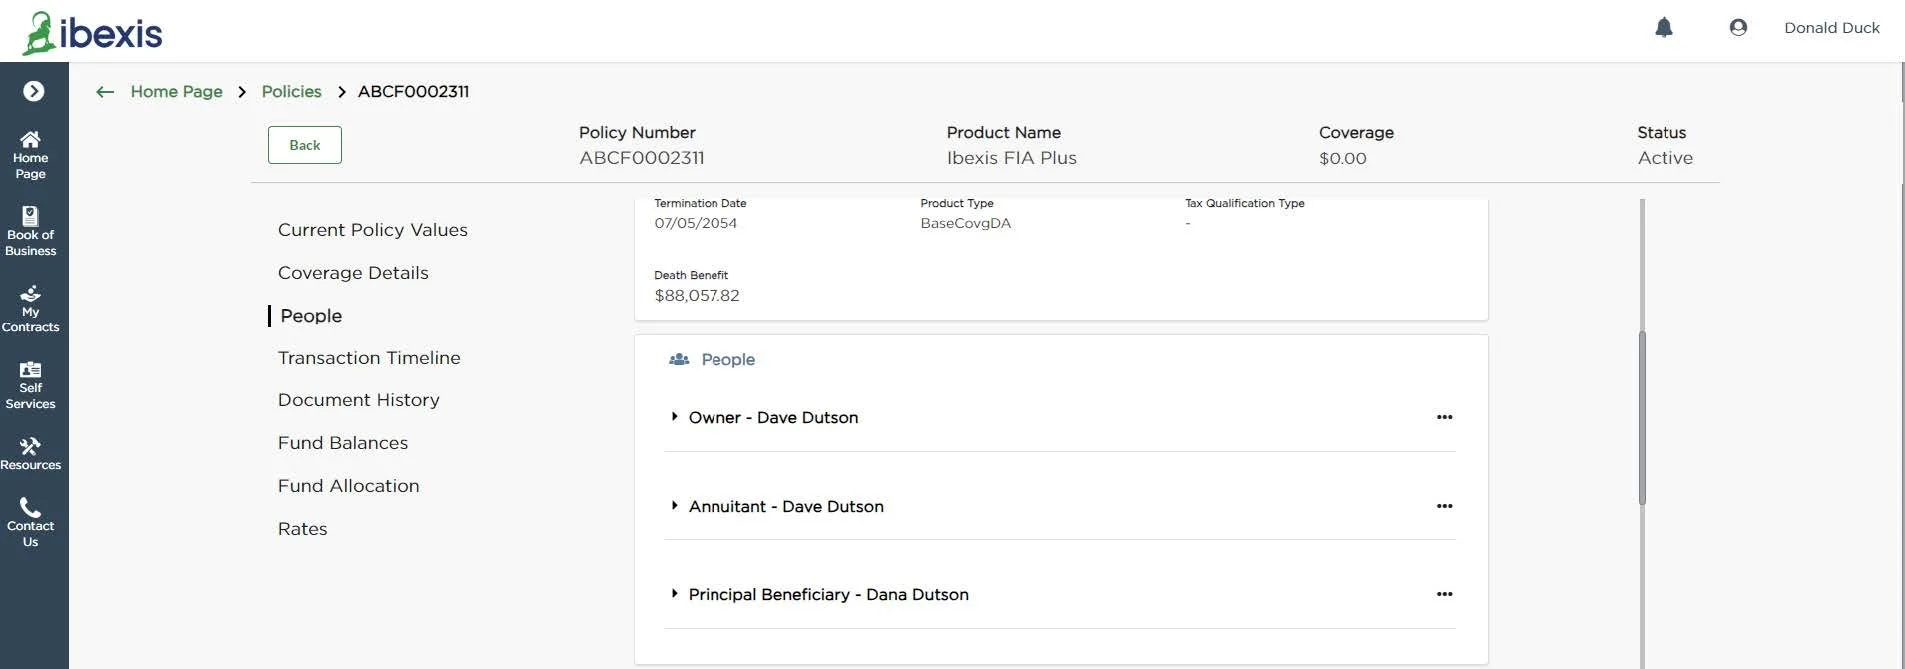Expand the sidebar with the arrow icon
The width and height of the screenshot is (1905, 669).
point(34,91)
